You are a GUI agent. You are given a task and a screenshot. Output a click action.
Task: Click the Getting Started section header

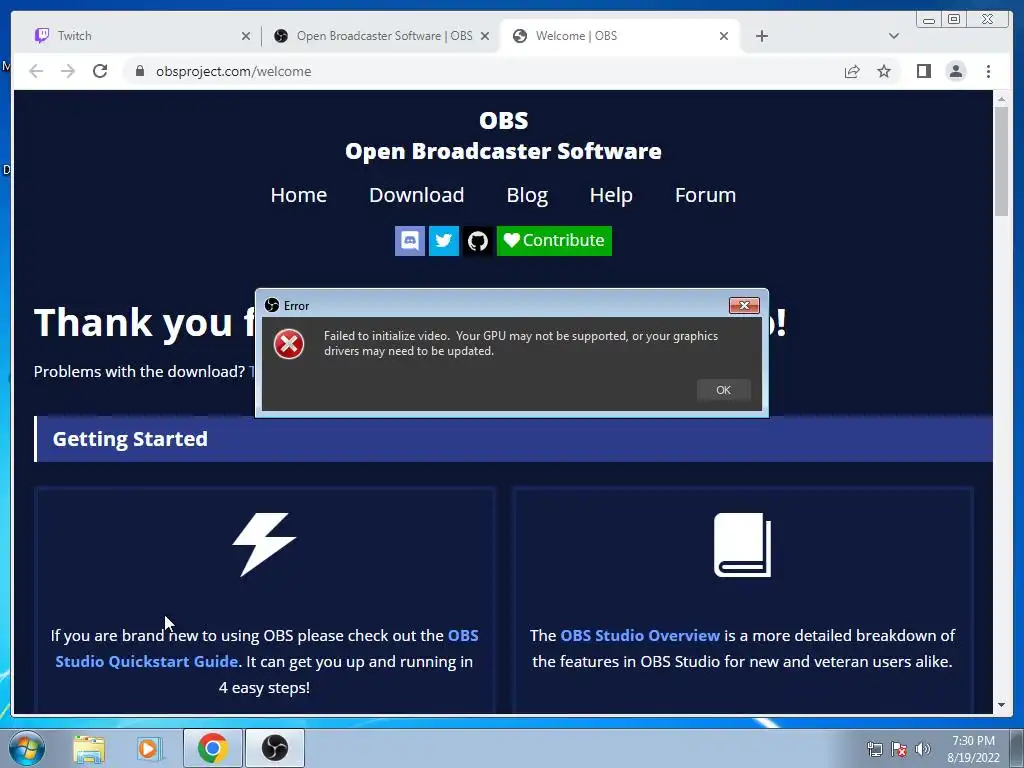[513, 439]
